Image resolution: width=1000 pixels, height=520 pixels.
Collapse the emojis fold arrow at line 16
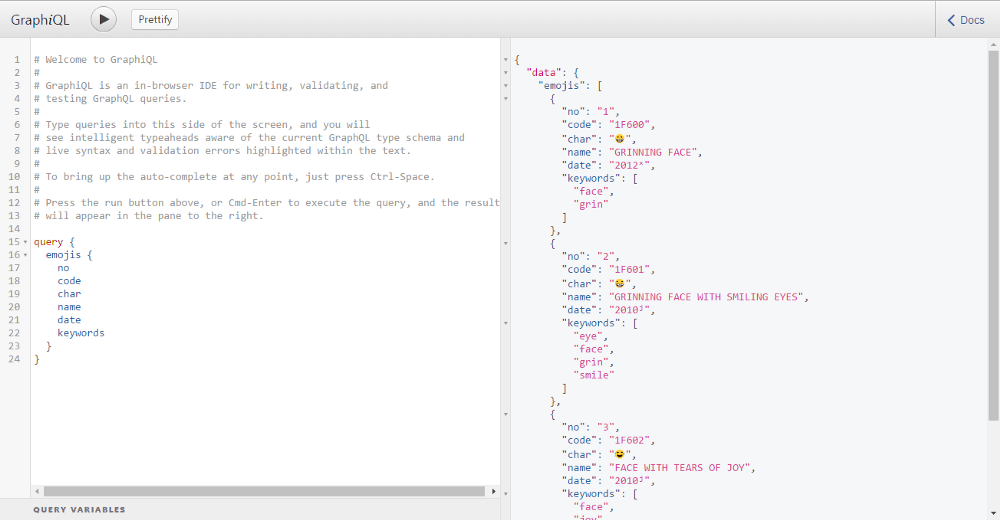coord(25,255)
